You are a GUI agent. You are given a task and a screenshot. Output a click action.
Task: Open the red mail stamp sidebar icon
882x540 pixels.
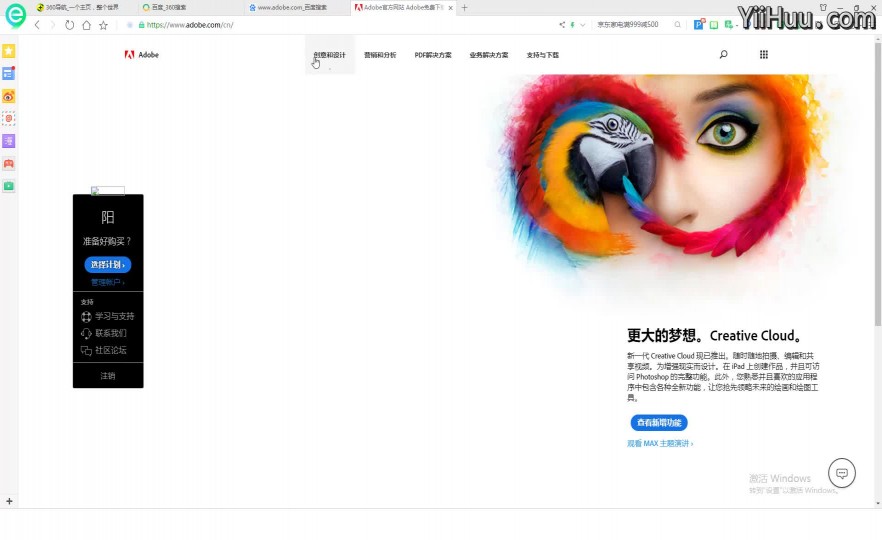[x=8, y=119]
